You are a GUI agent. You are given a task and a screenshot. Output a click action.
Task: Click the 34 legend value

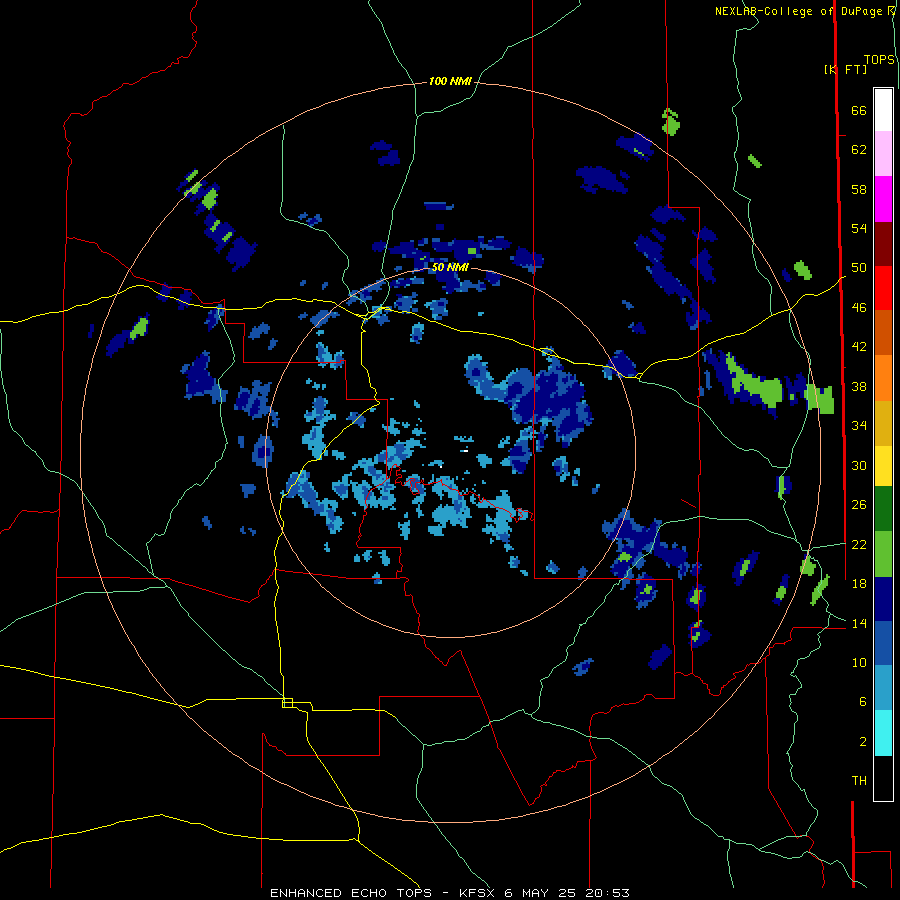859,426
